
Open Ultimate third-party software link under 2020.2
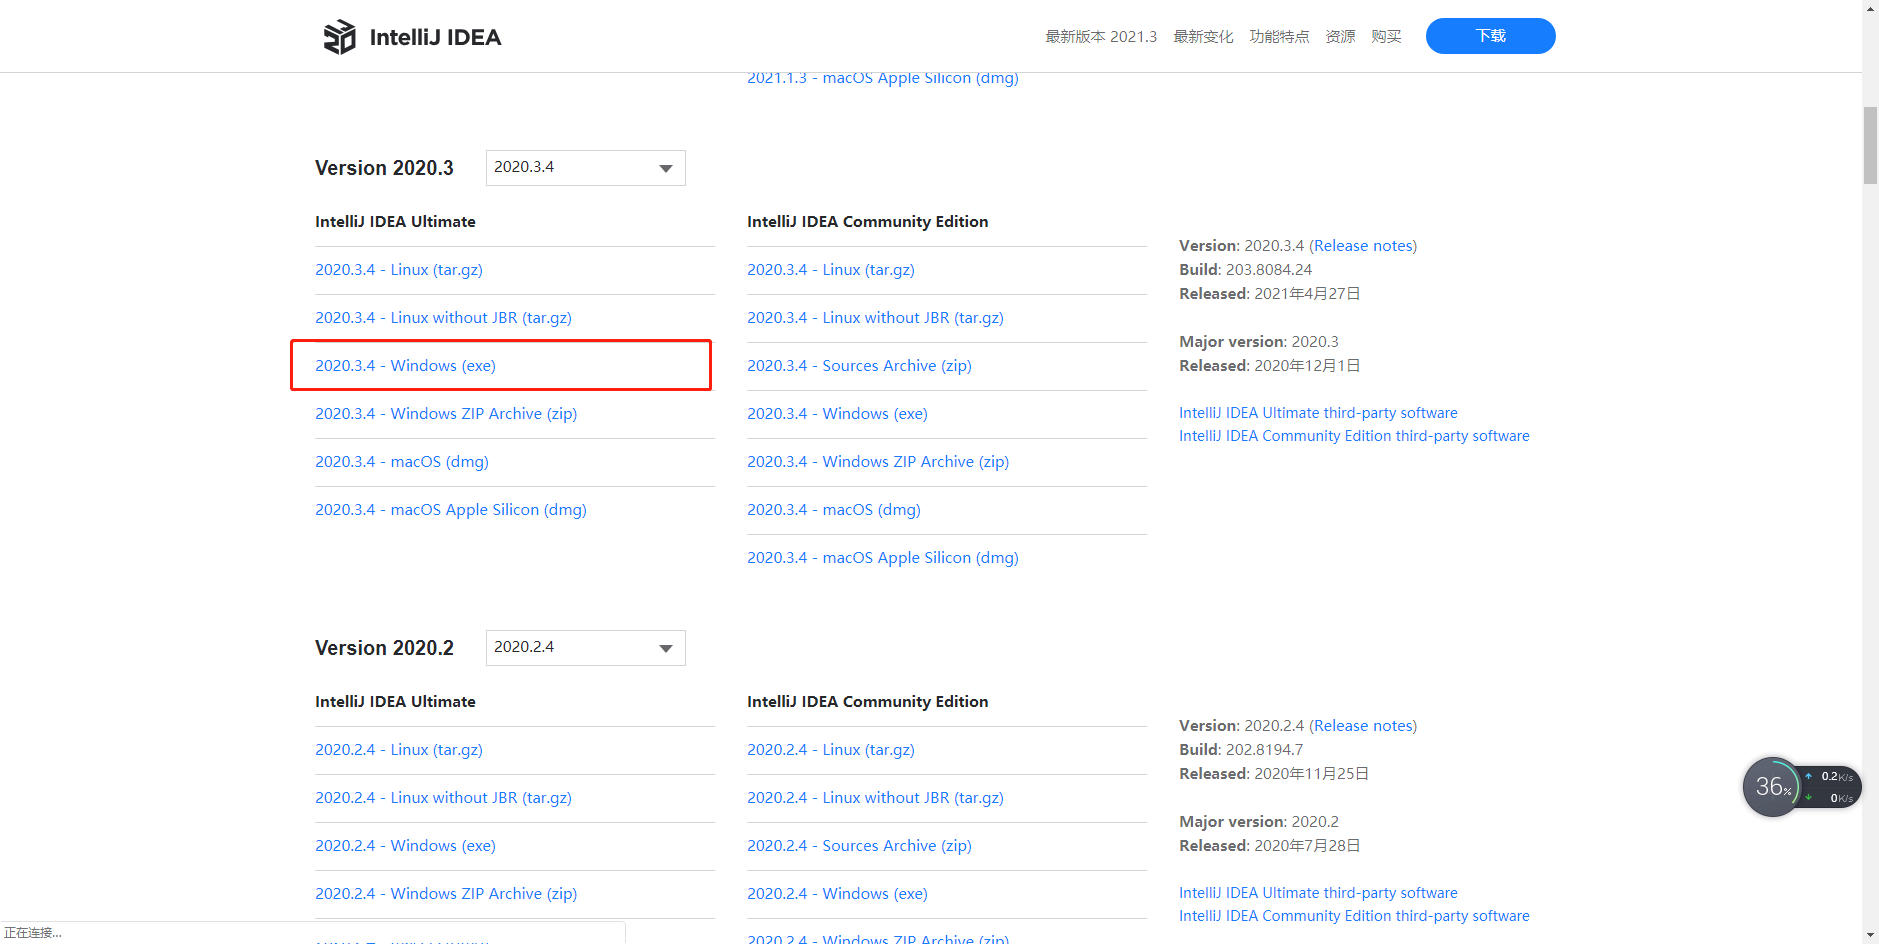[1318, 893]
